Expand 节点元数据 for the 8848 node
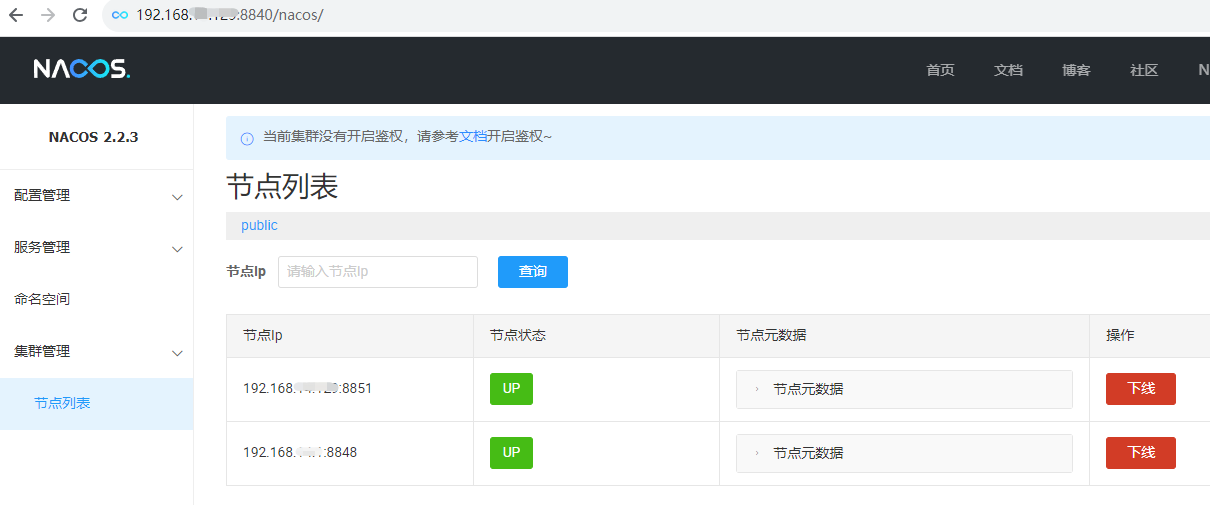Viewport: 1210px width, 505px height. (904, 453)
